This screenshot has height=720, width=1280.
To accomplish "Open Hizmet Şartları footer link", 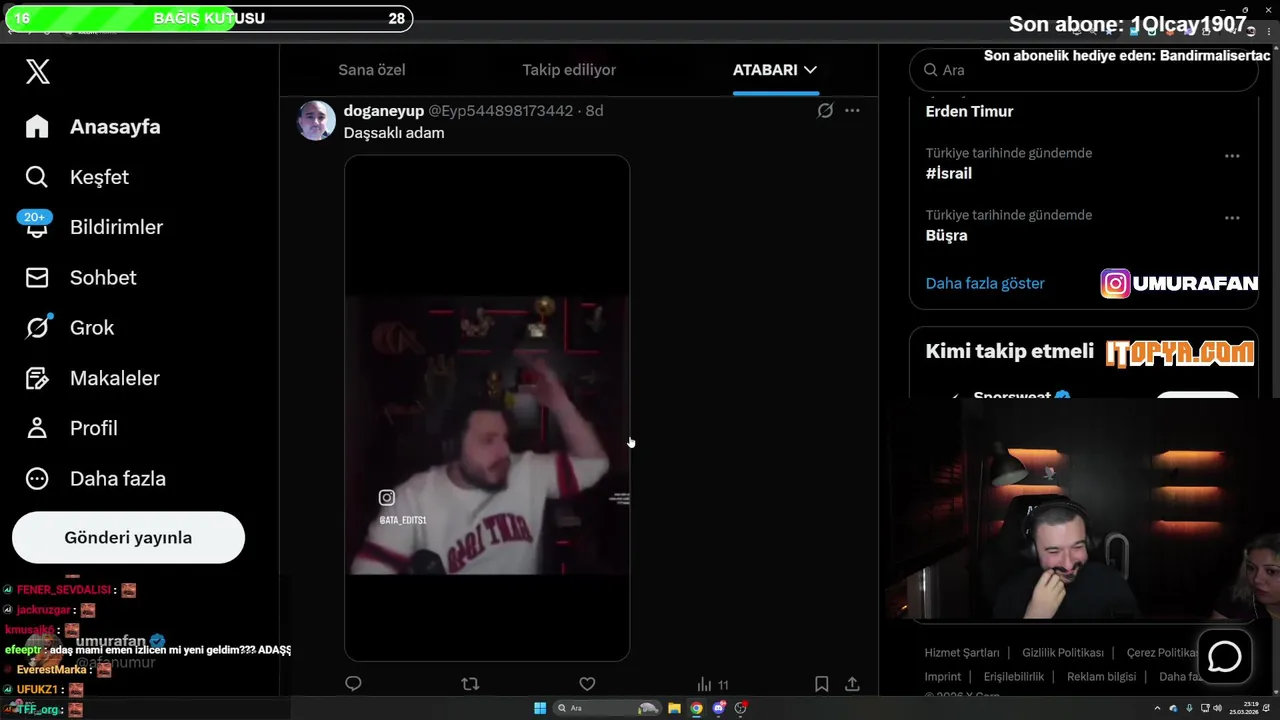I will (962, 653).
